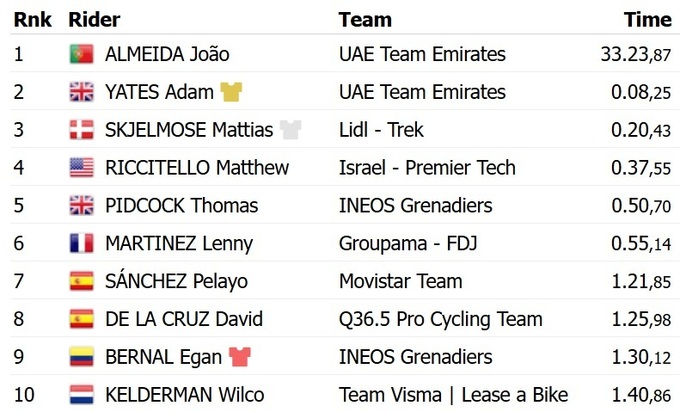
Task: Open the Q36.5 Pro Cycling Team page
Action: pos(440,320)
